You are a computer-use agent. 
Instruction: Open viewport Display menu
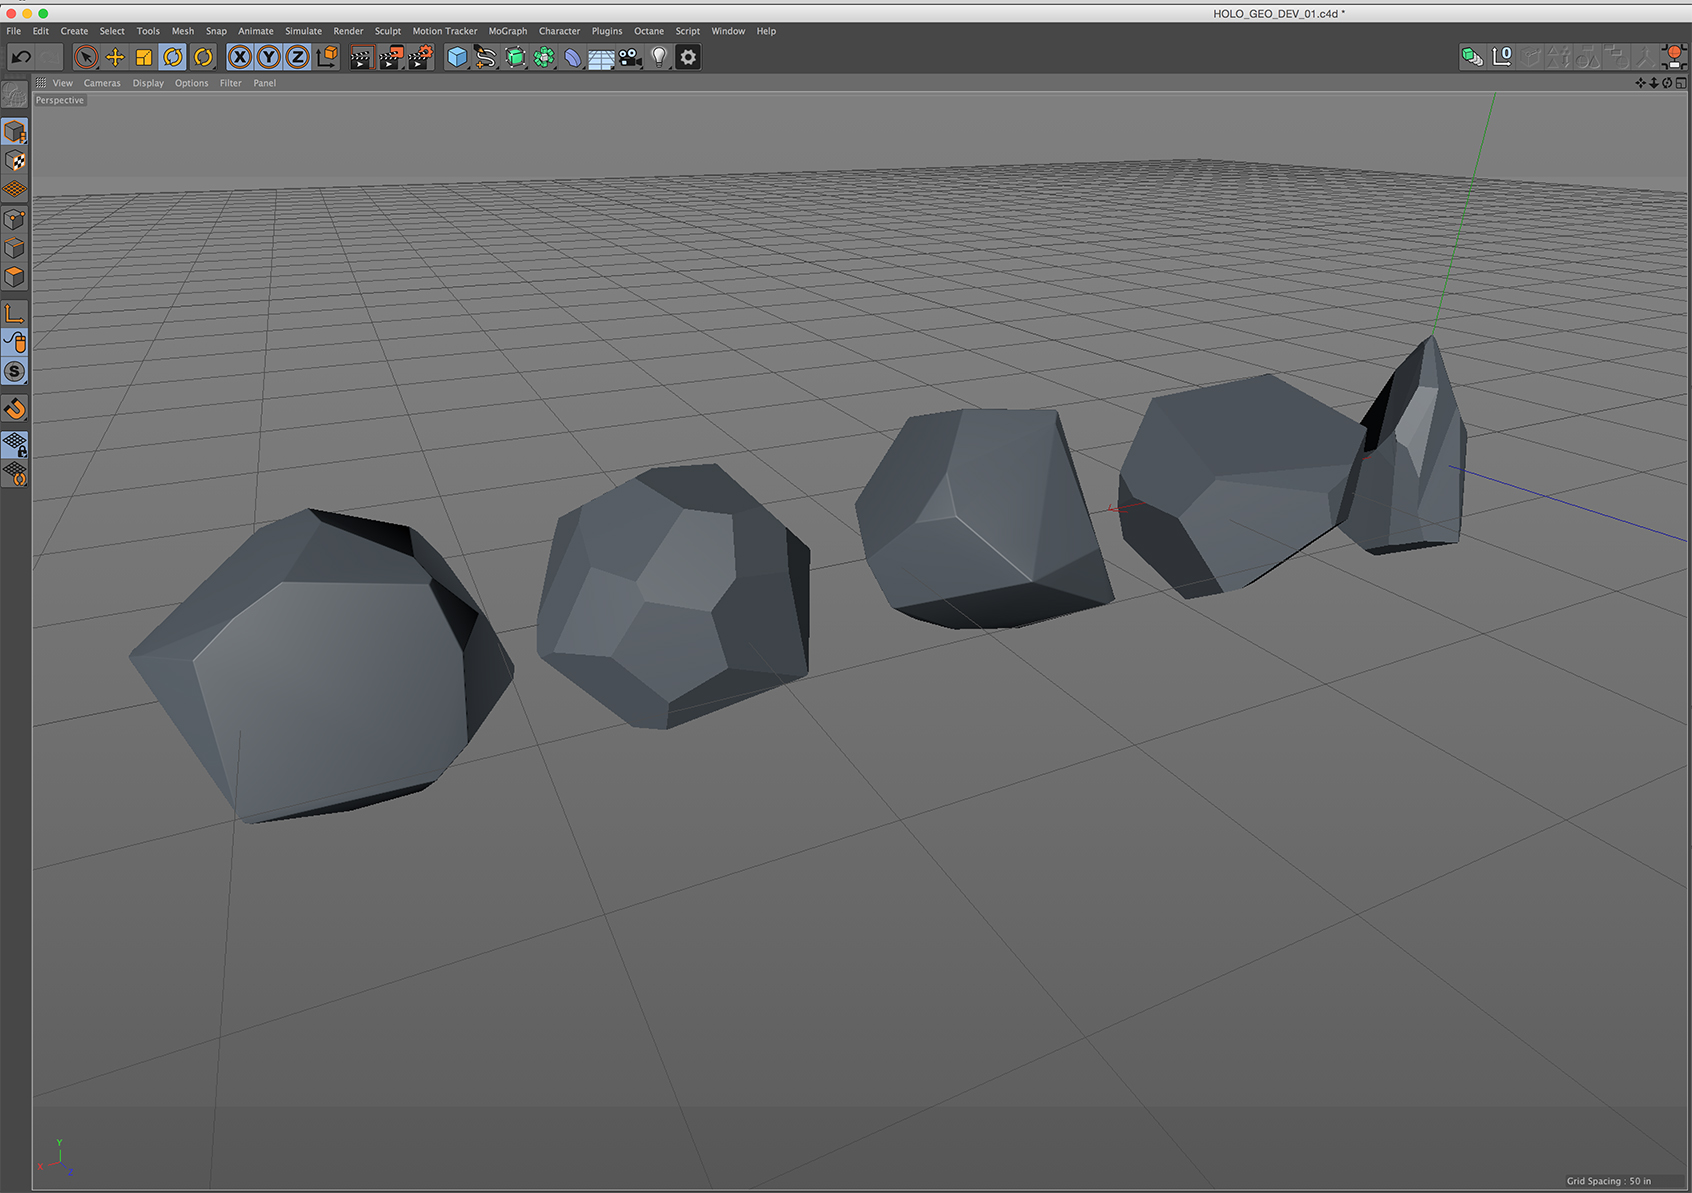coord(148,83)
